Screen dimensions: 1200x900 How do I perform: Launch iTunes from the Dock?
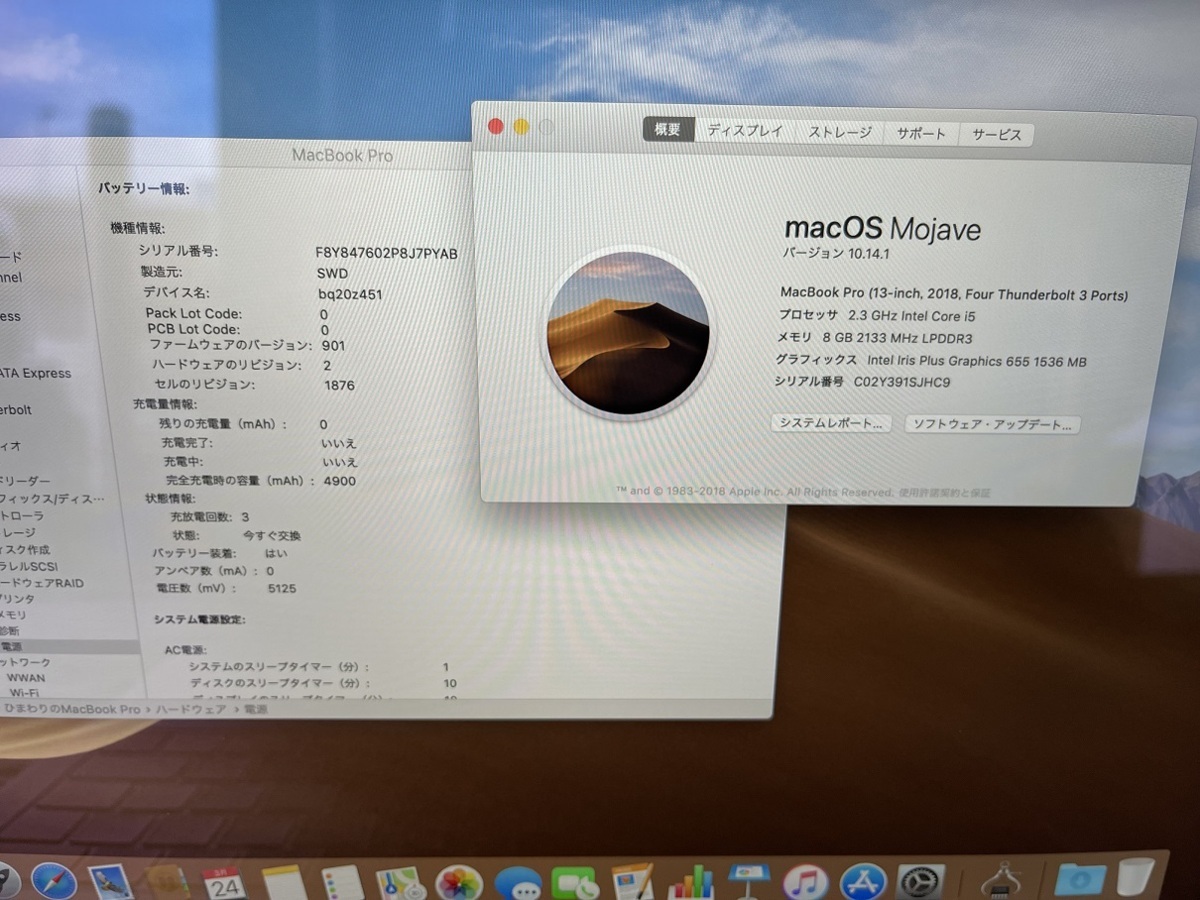pos(806,884)
